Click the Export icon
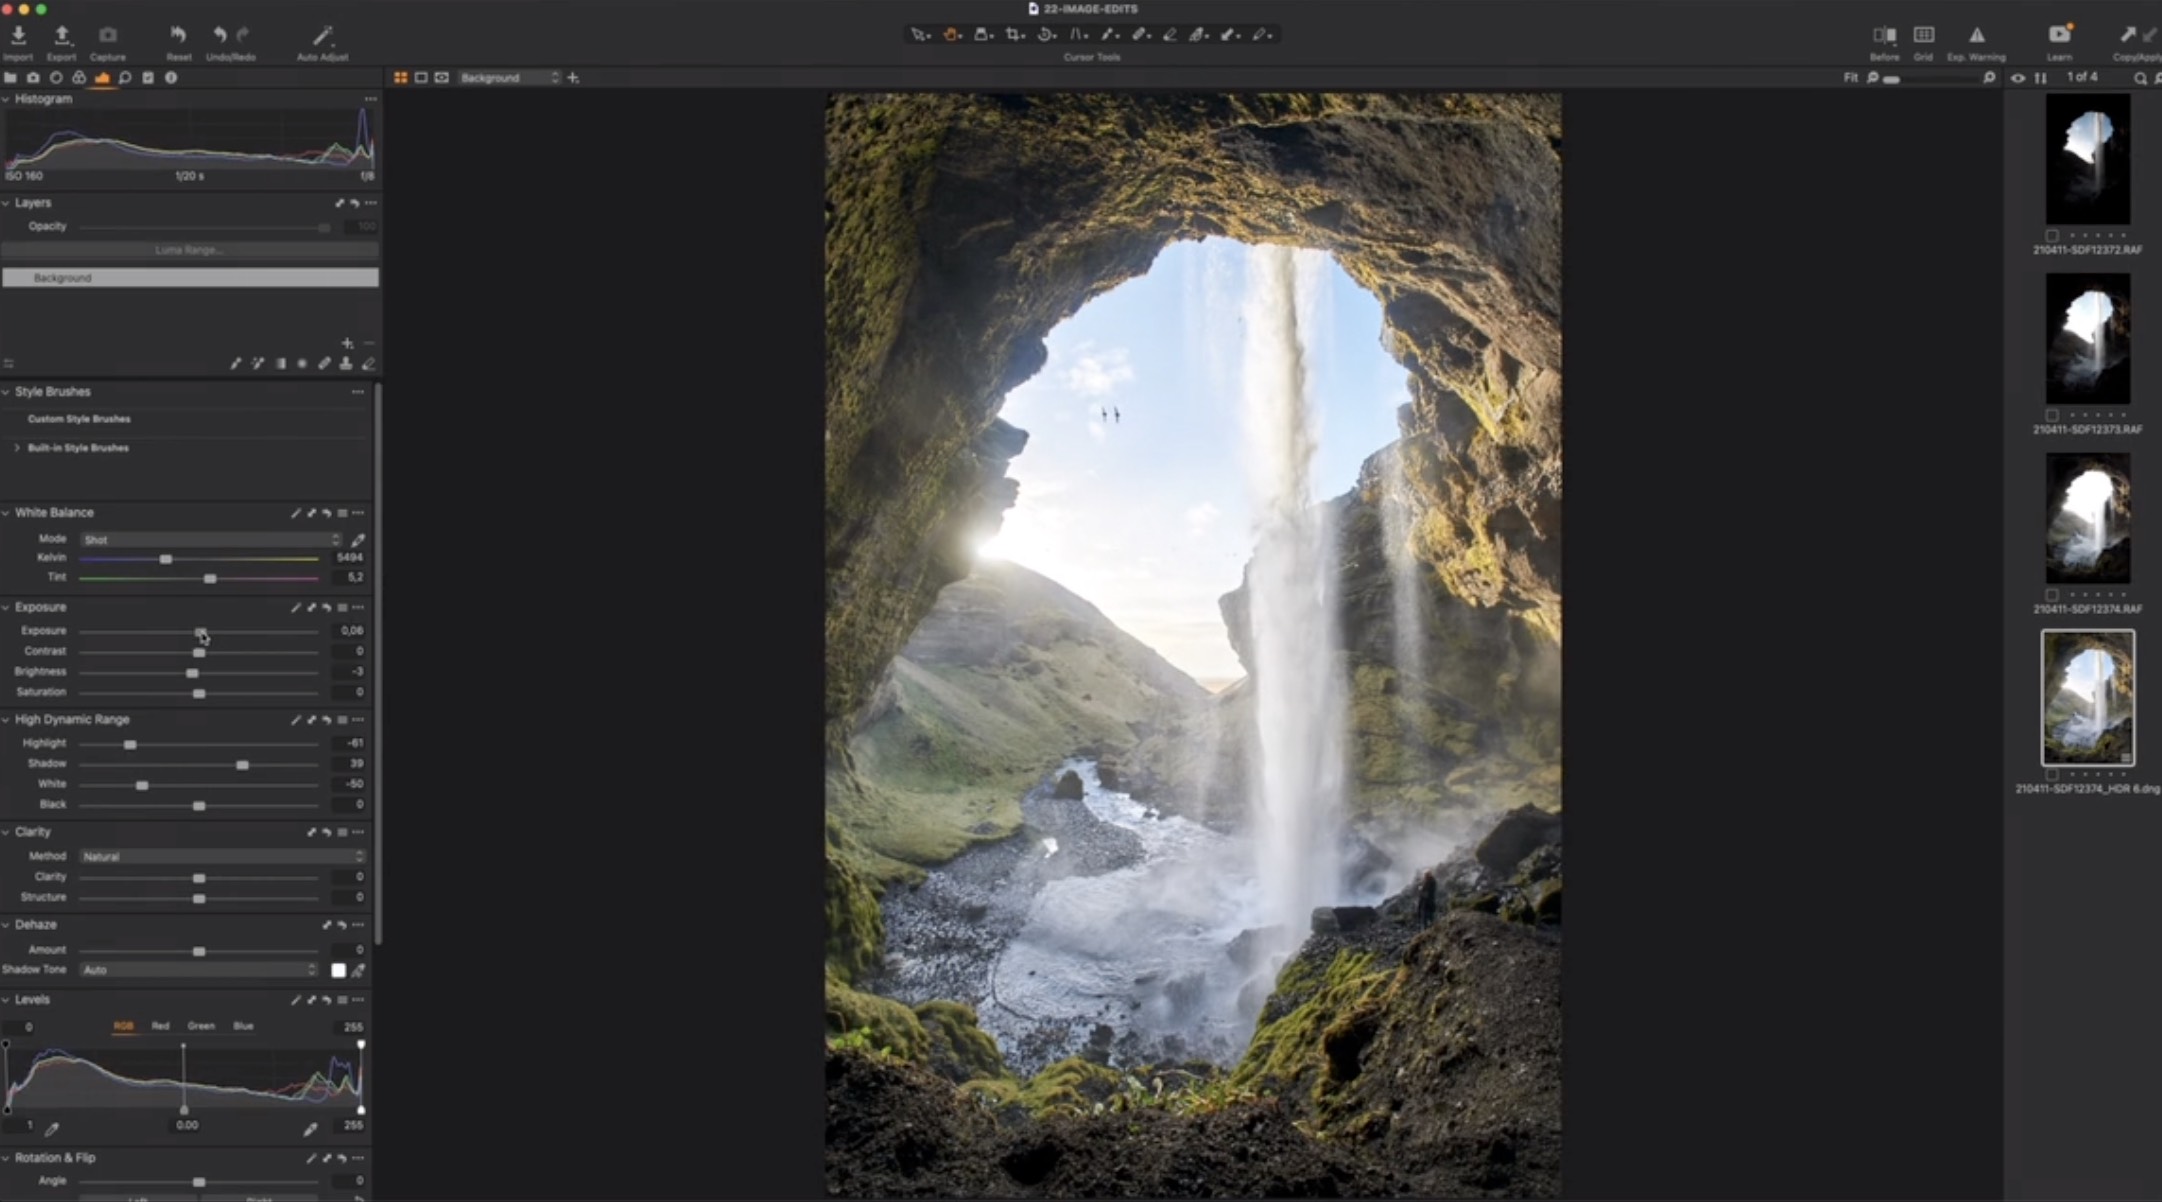2162x1202 pixels. (x=62, y=36)
